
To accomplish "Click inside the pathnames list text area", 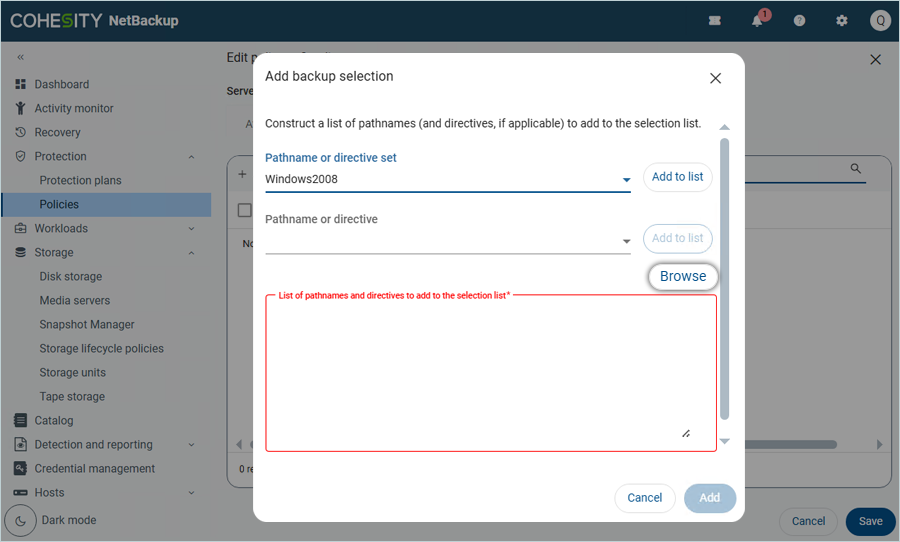I will [x=490, y=372].
